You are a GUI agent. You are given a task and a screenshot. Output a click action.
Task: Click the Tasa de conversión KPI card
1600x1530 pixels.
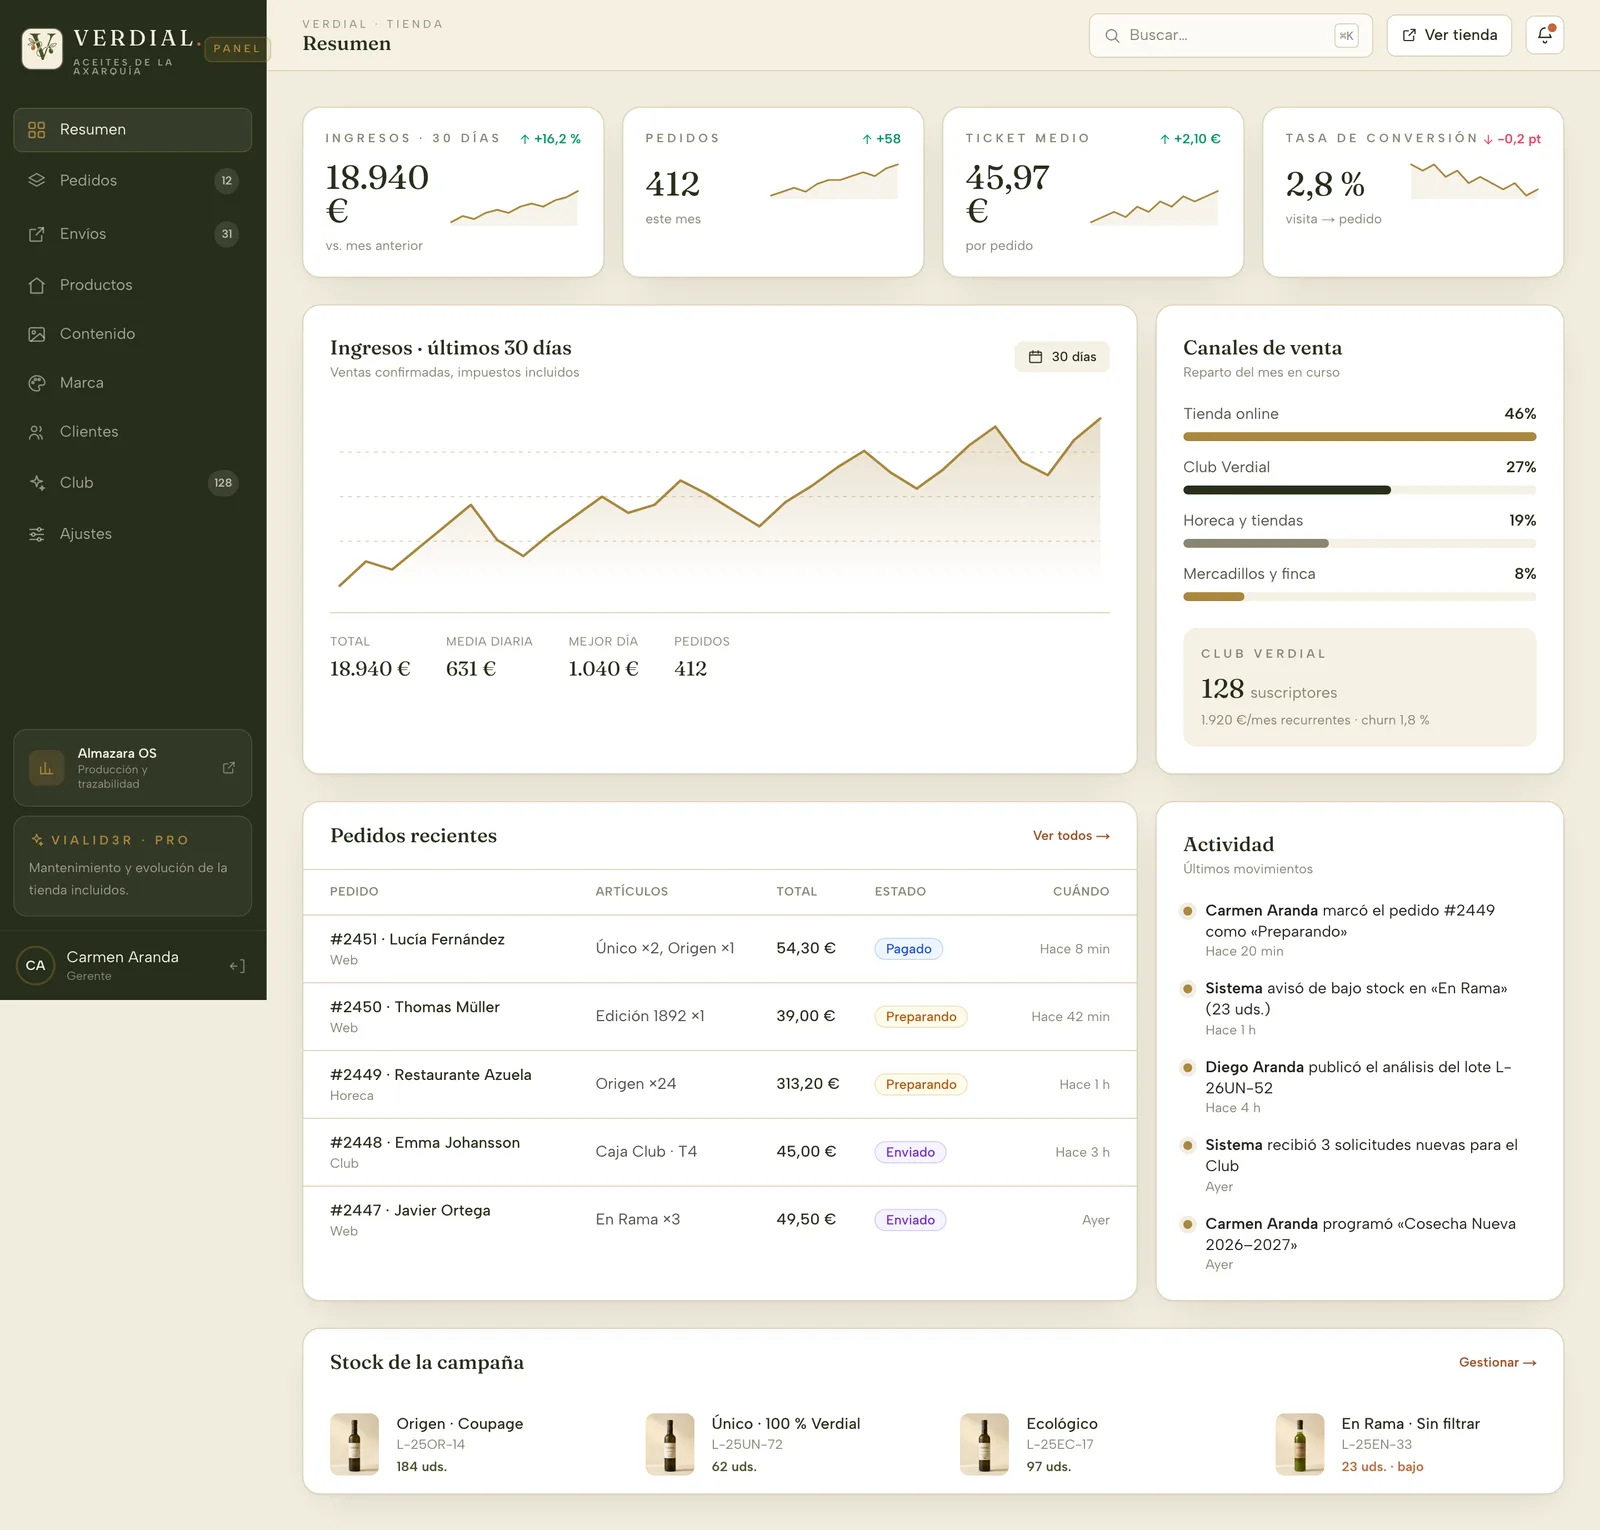[x=1413, y=192]
